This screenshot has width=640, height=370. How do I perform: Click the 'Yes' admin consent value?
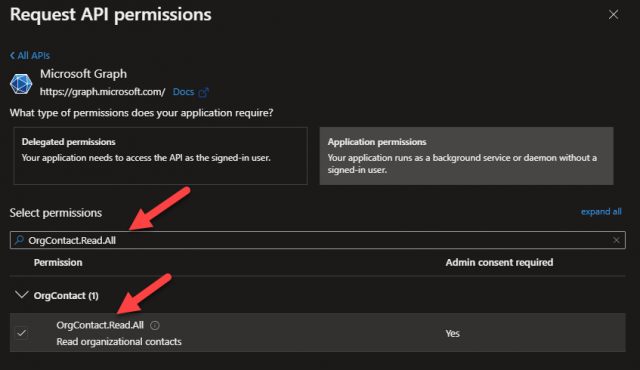pyautogui.click(x=452, y=333)
